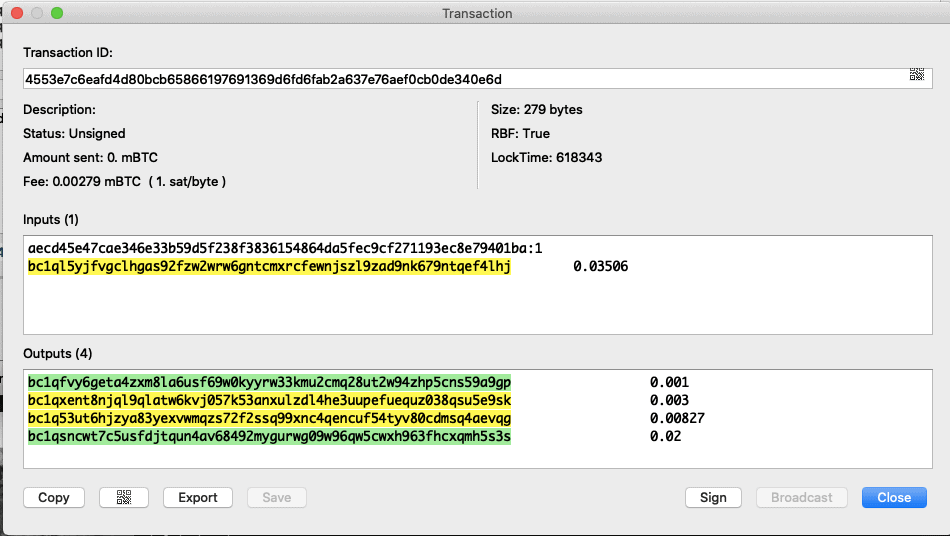Select the Status: Unsigned label
Viewport: 950px width, 536px height.
[74, 133]
